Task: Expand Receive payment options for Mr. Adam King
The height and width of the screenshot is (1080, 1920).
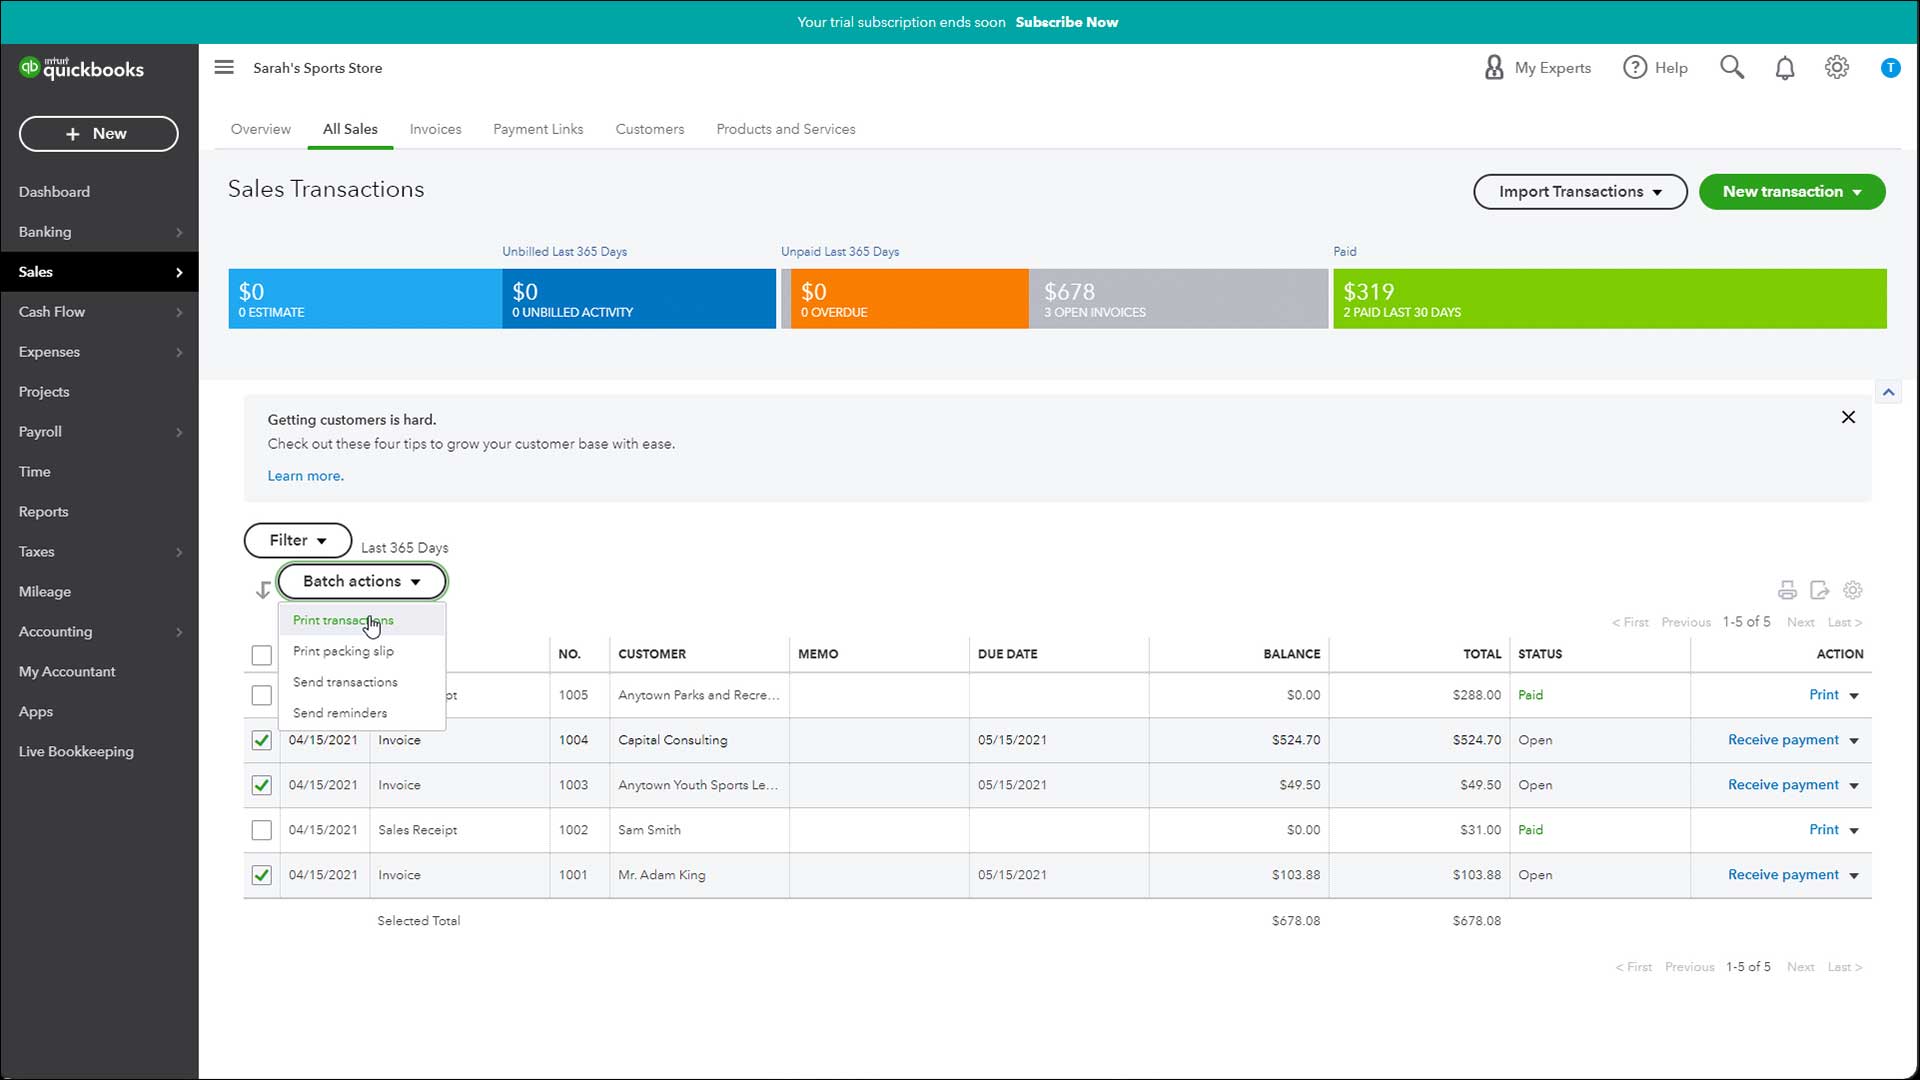Action: coord(1855,875)
